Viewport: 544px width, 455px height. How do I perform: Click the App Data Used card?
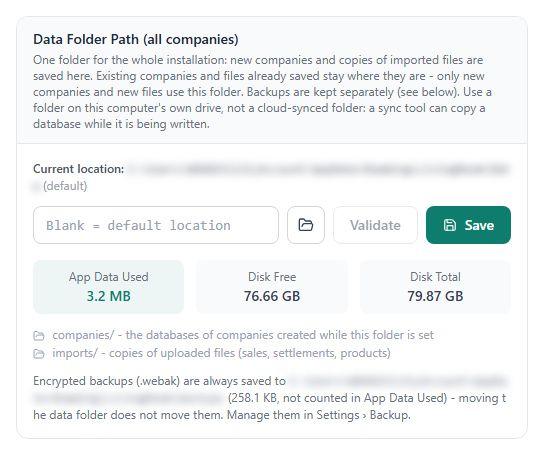tap(109, 287)
